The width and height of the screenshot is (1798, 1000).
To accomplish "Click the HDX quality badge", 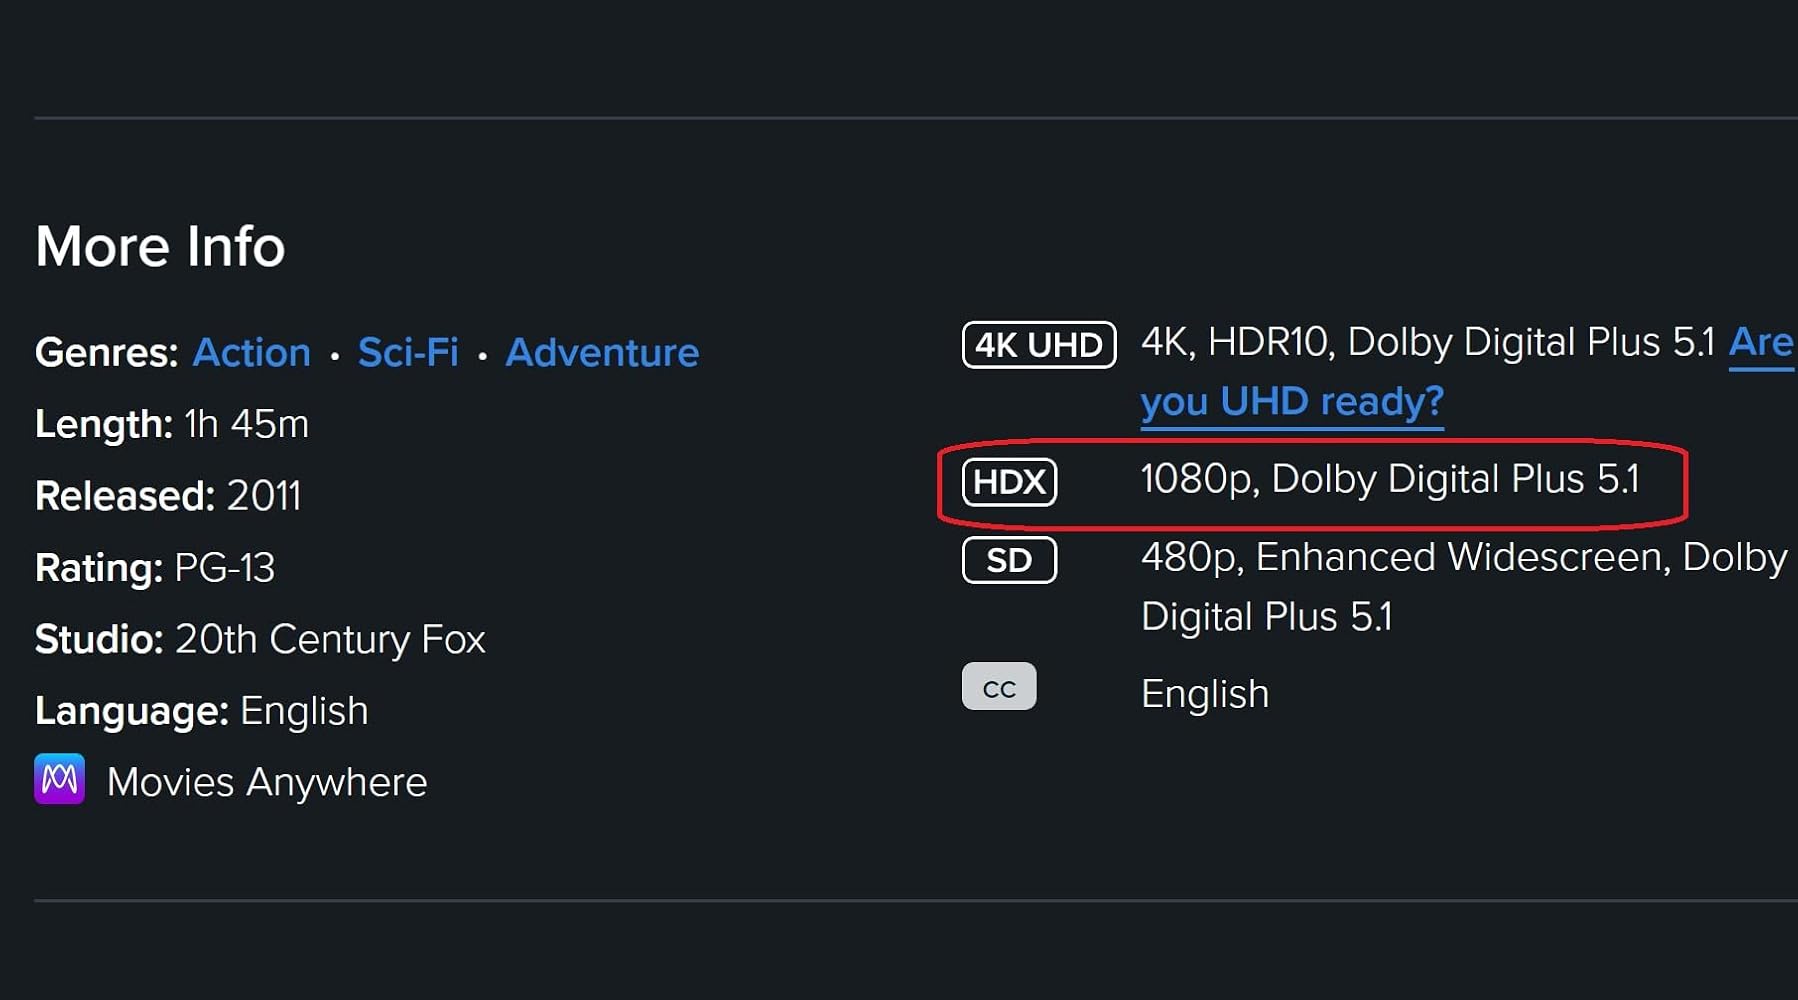I will pyautogui.click(x=1009, y=482).
